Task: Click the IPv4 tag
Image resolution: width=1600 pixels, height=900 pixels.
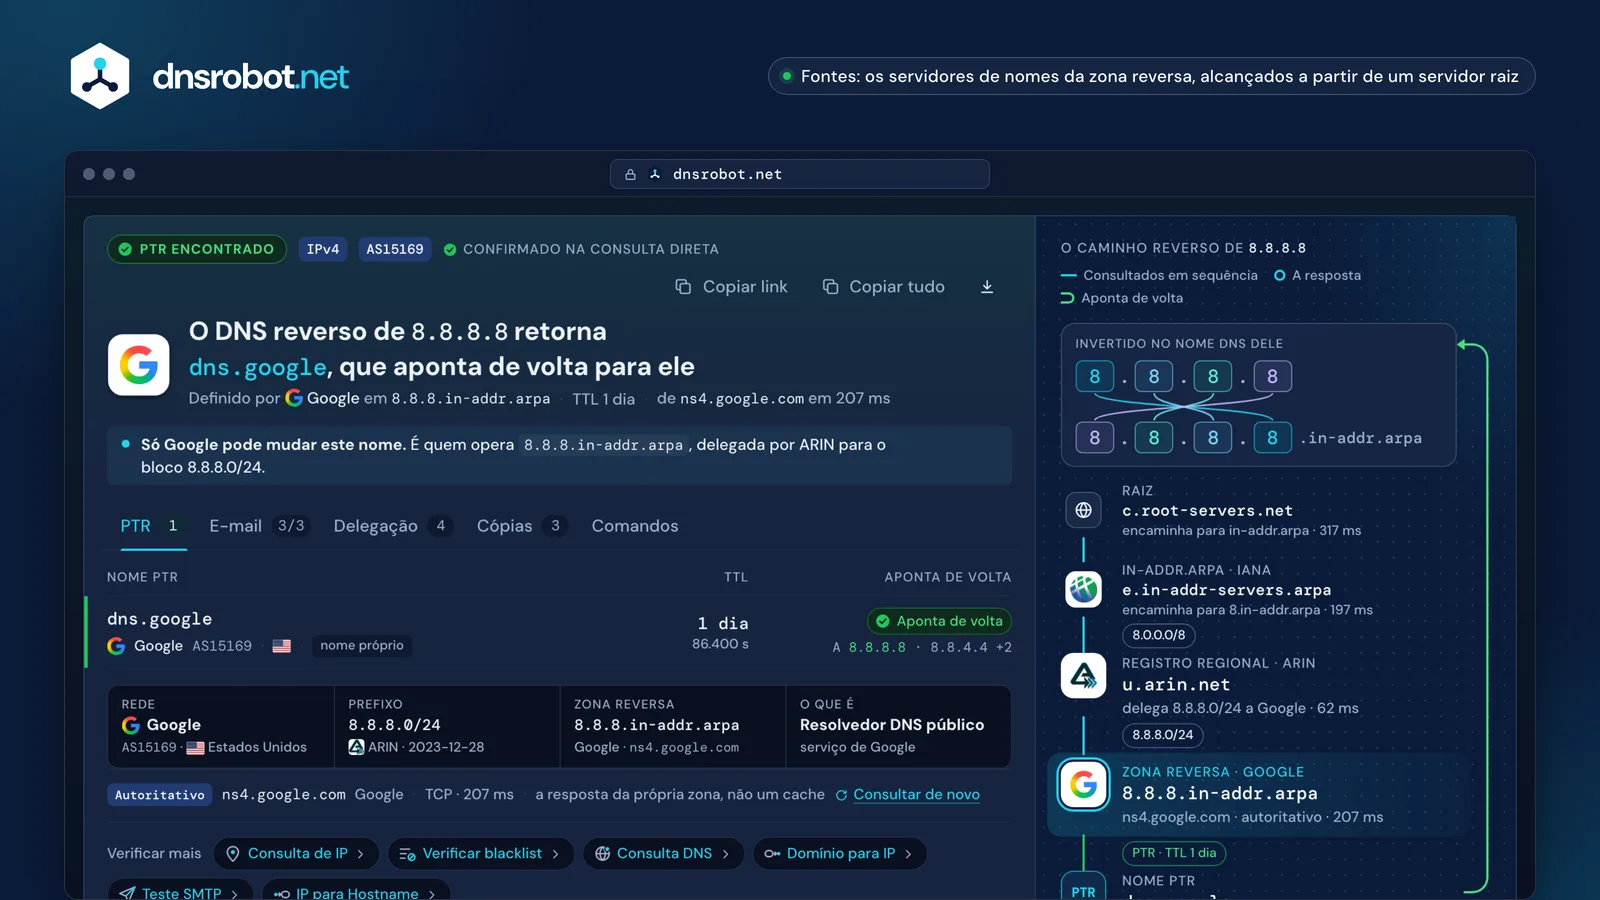Action: pyautogui.click(x=323, y=249)
